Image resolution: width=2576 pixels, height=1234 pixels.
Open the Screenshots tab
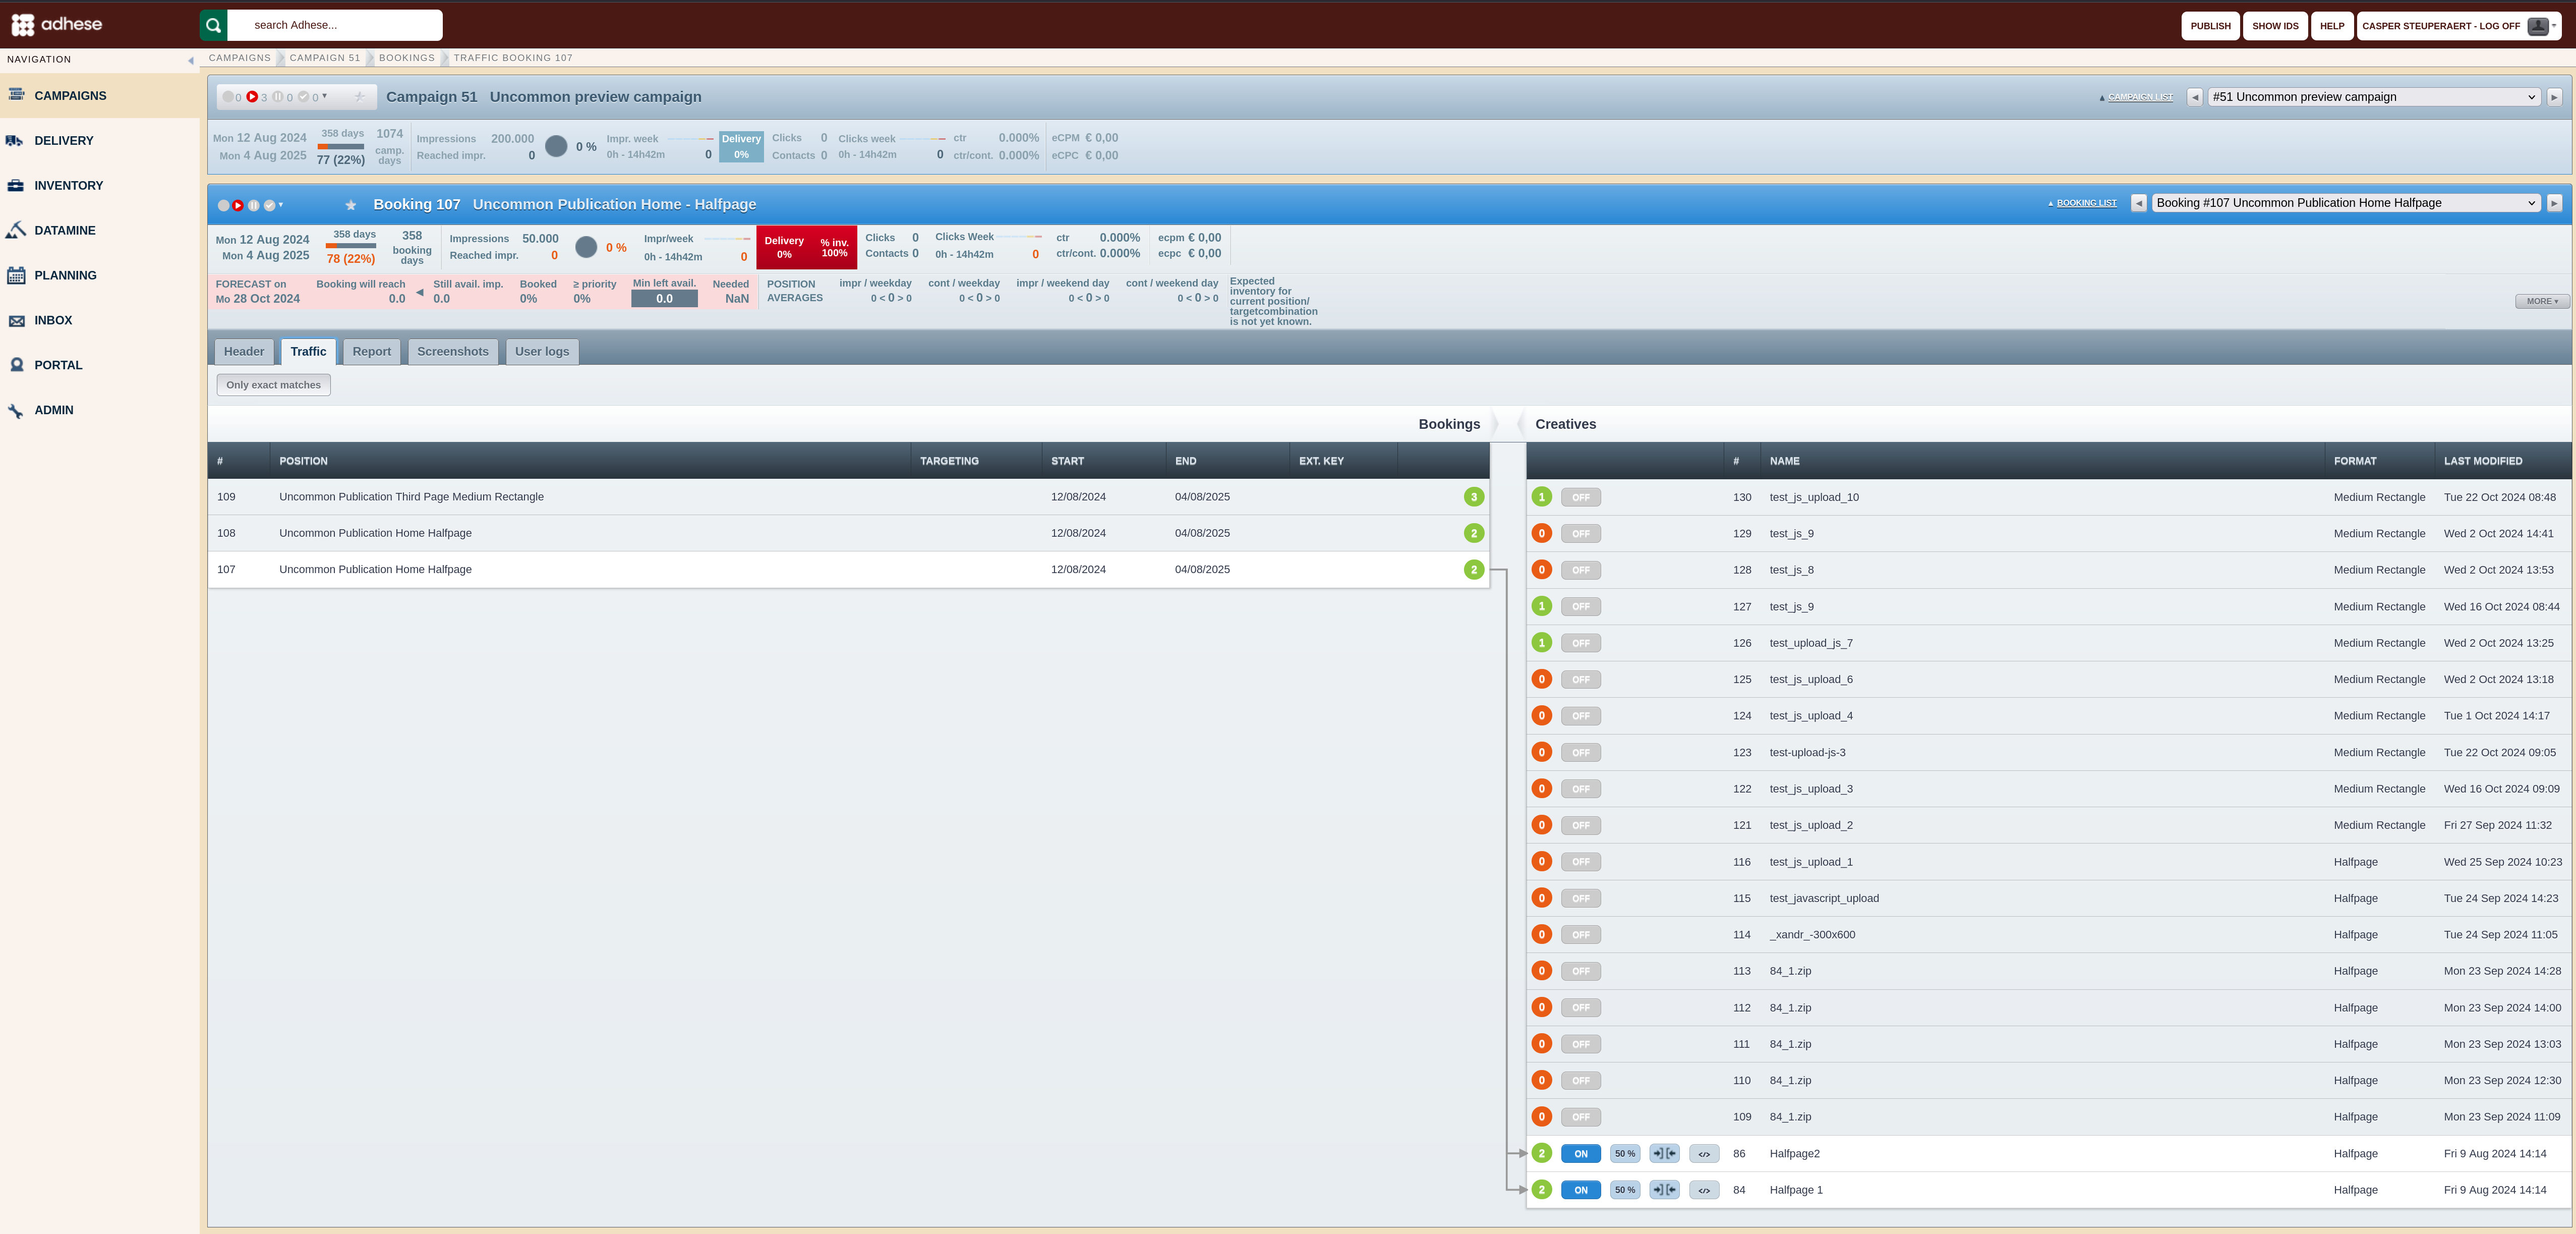(453, 351)
